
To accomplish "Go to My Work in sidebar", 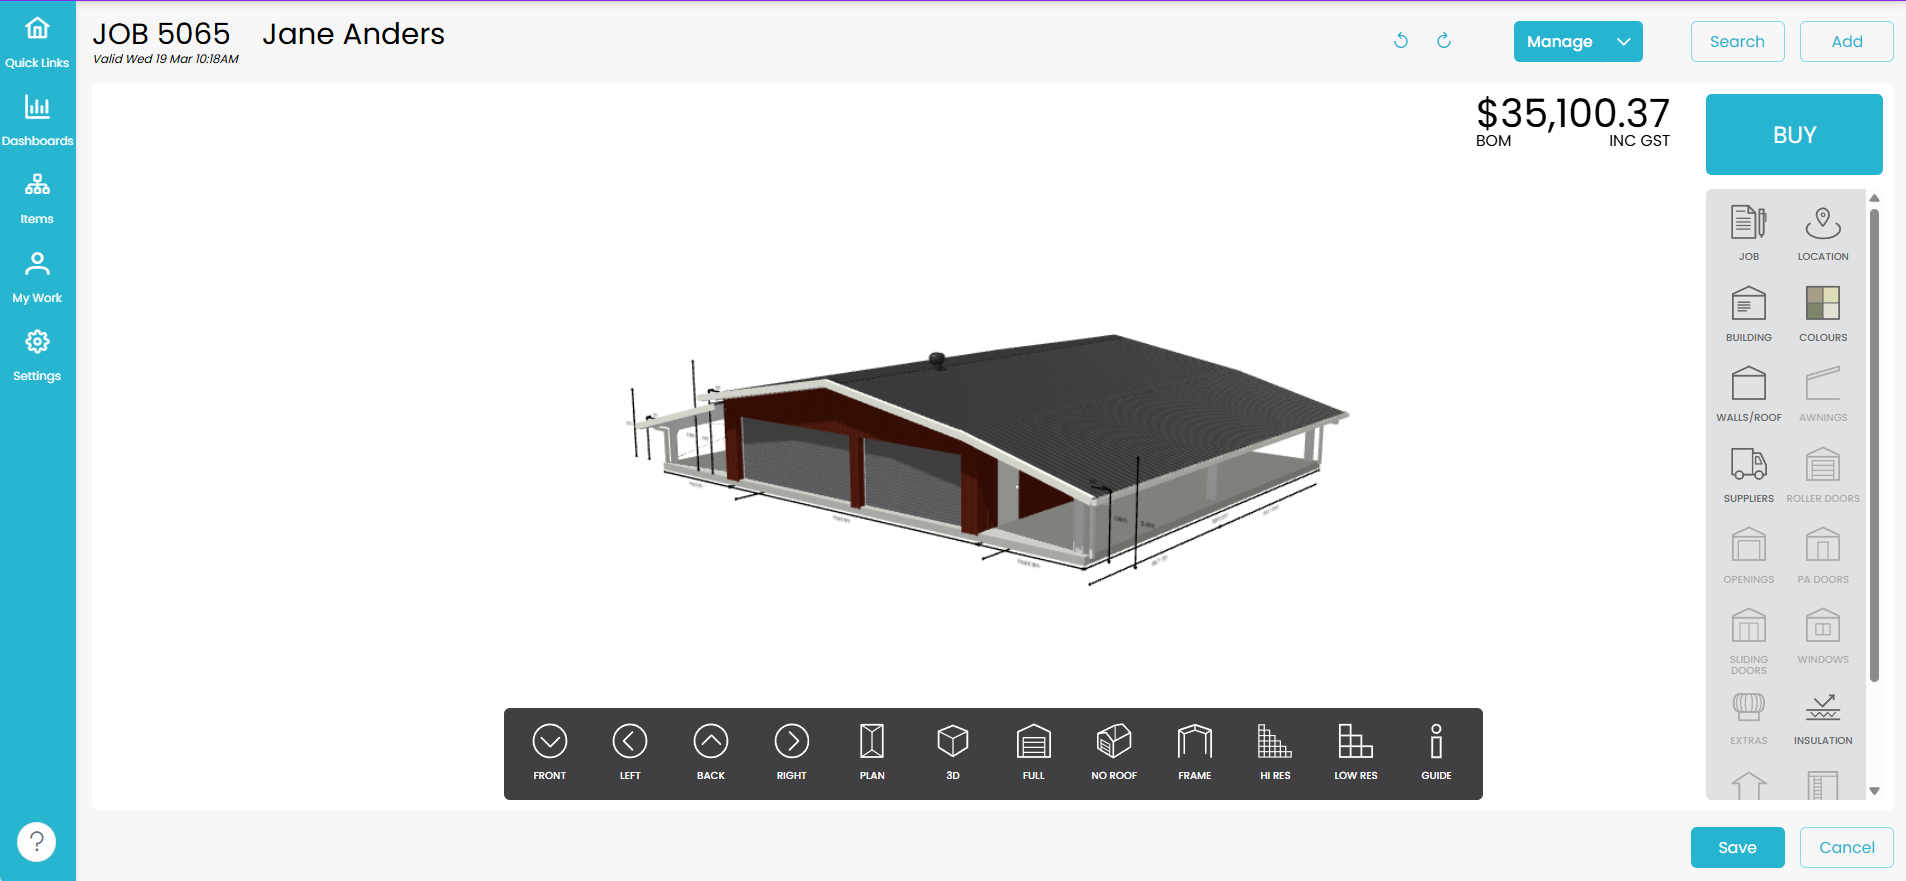I will [37, 276].
